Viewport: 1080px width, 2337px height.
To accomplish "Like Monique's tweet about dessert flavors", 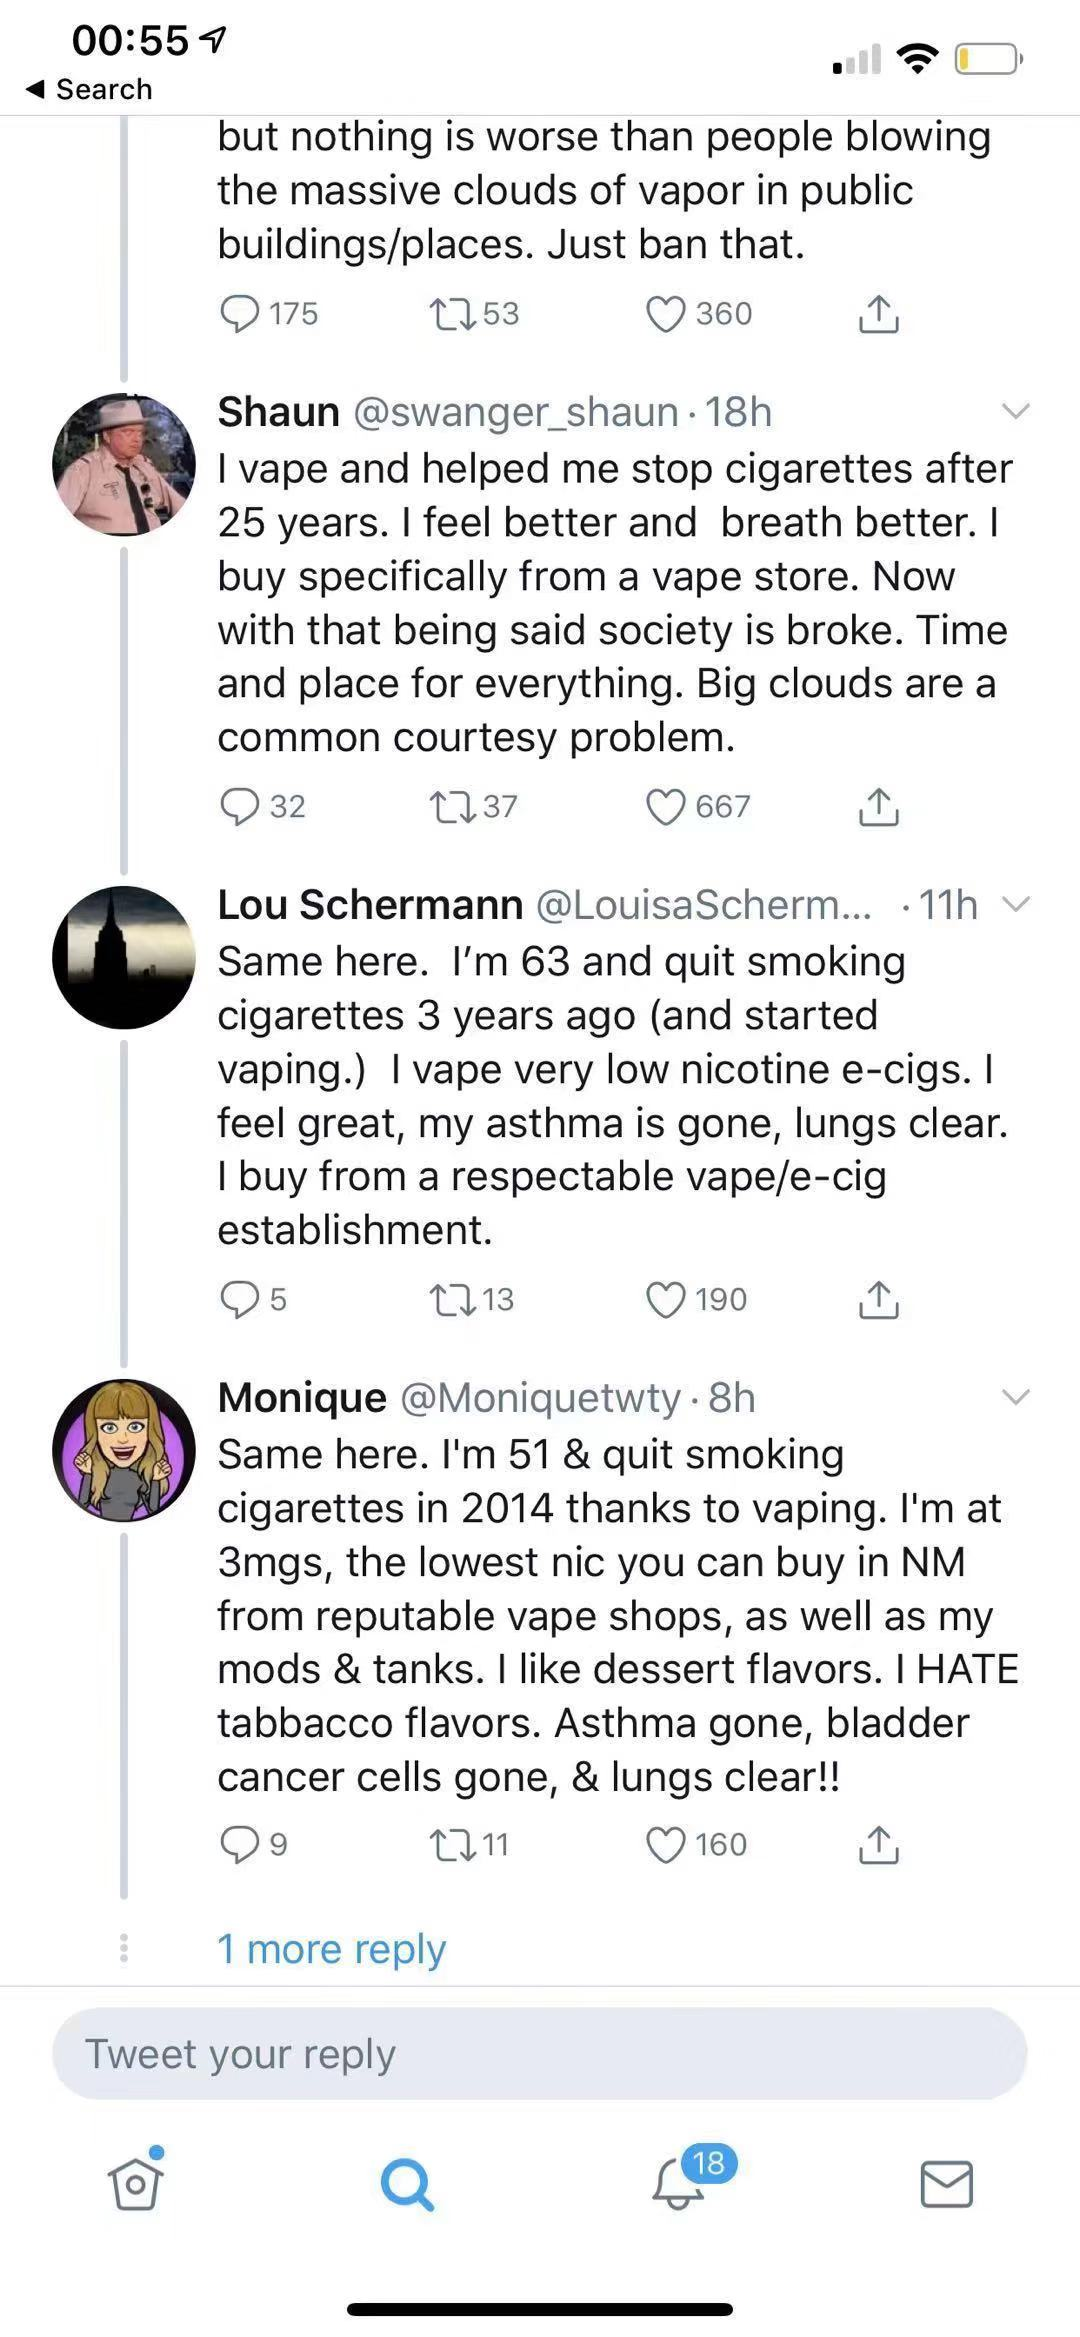I will pyautogui.click(x=666, y=1845).
